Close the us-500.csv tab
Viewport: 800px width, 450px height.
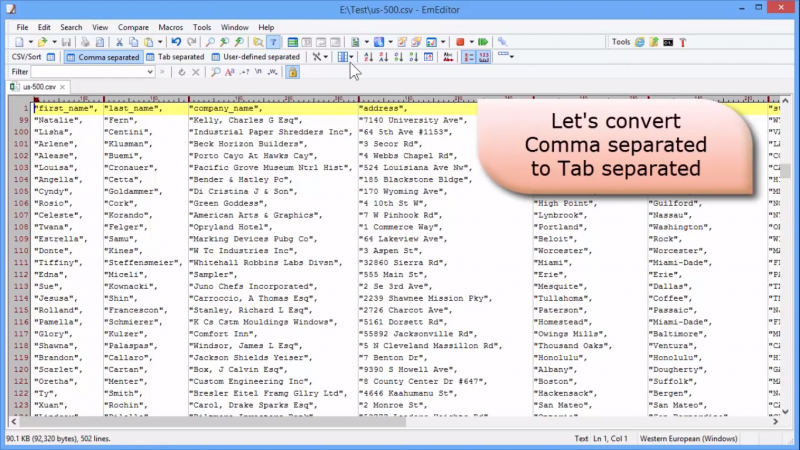pyautogui.click(x=62, y=87)
